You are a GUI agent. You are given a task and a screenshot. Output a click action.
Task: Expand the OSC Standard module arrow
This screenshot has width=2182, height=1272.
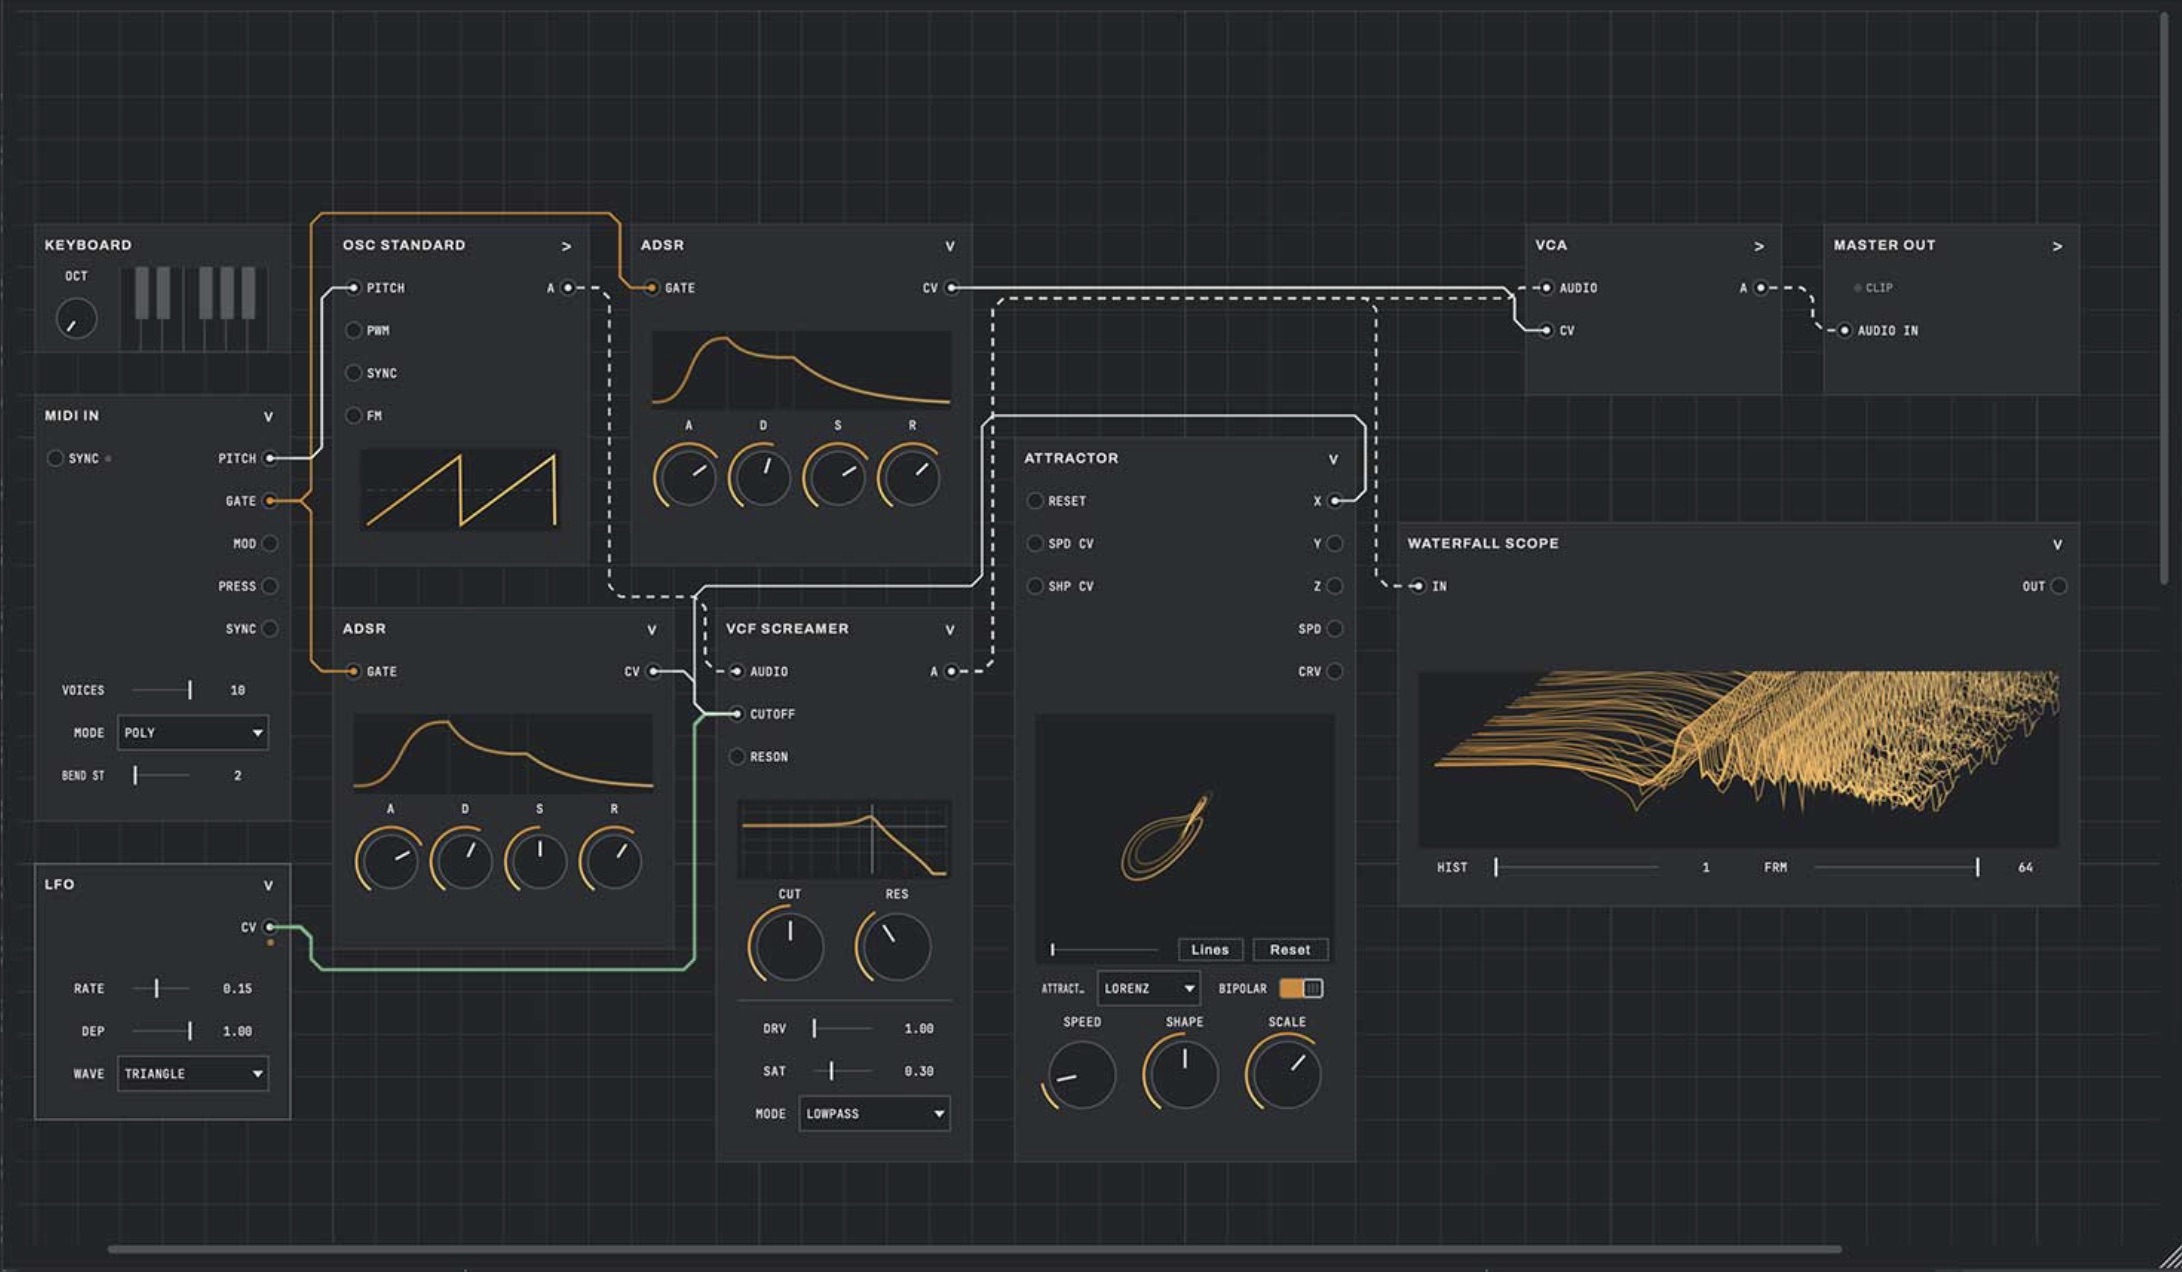(566, 246)
